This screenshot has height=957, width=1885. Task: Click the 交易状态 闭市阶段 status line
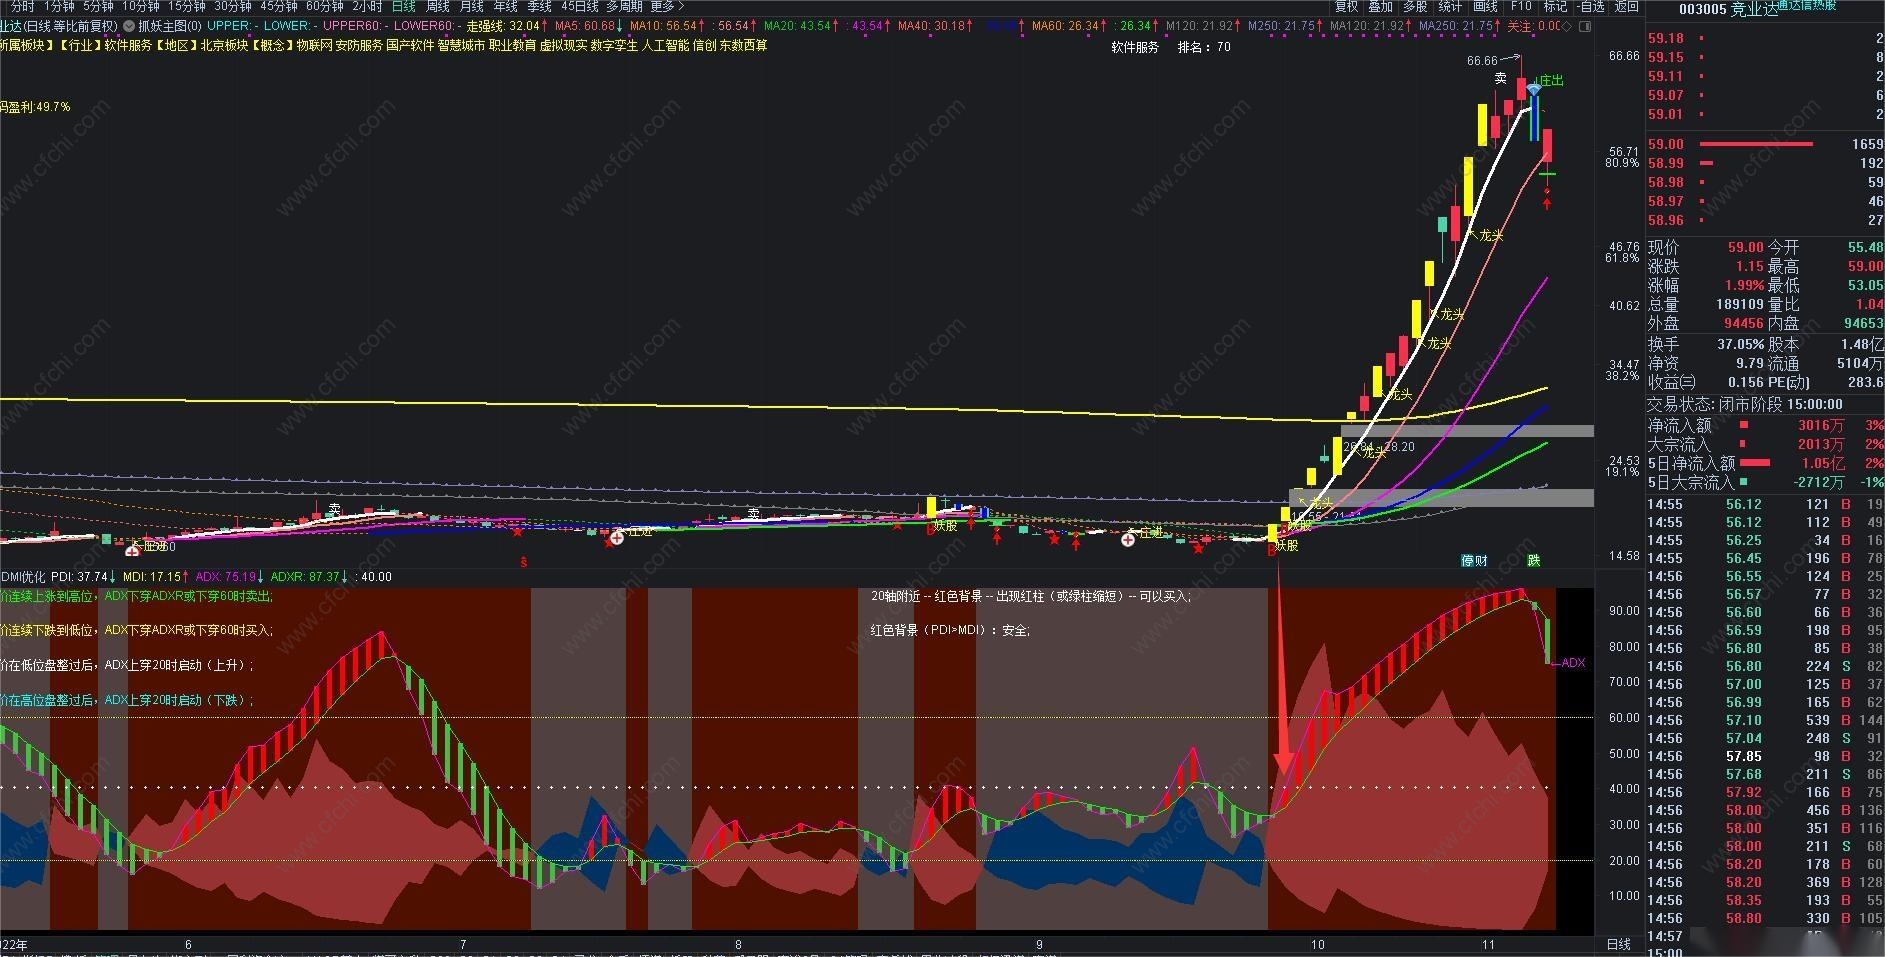coord(1745,404)
